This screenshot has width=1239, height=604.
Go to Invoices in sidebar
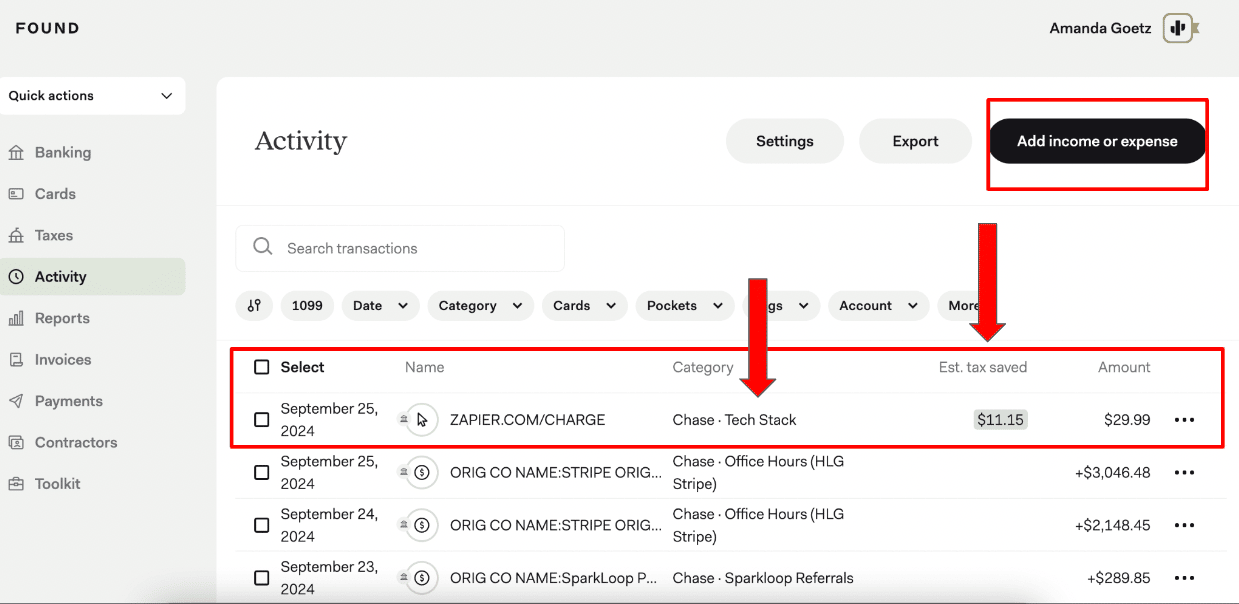pos(63,360)
